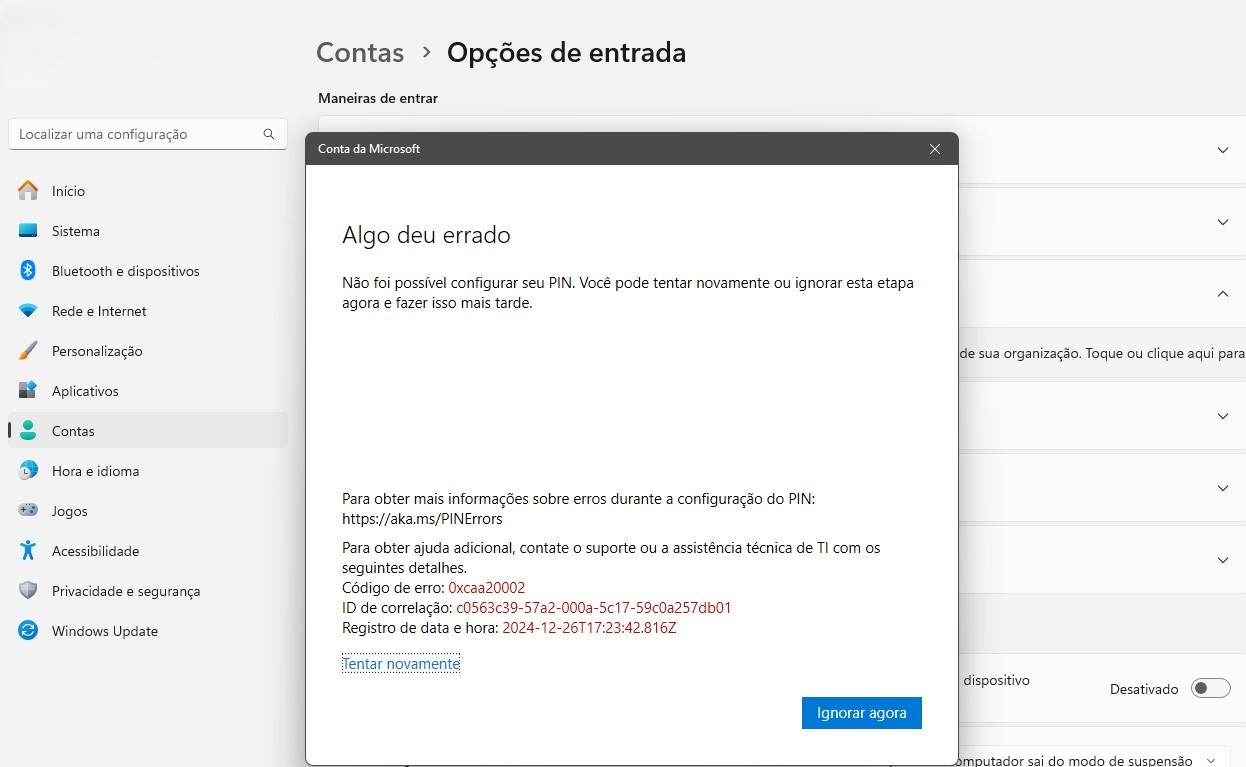The width and height of the screenshot is (1246, 767).
Task: Open Rede e Internet page
Action: 148,311
